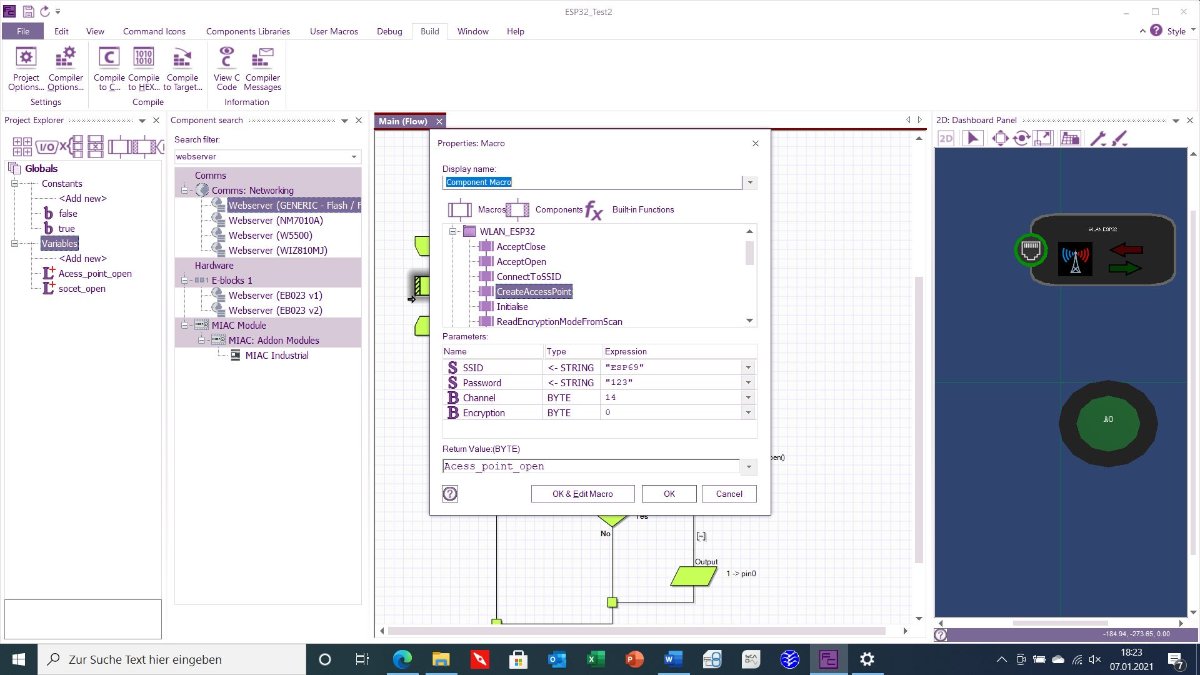Screen dimensions: 1200x675
Task: Click the help question mark in Properties dialog
Action: click(x=450, y=494)
